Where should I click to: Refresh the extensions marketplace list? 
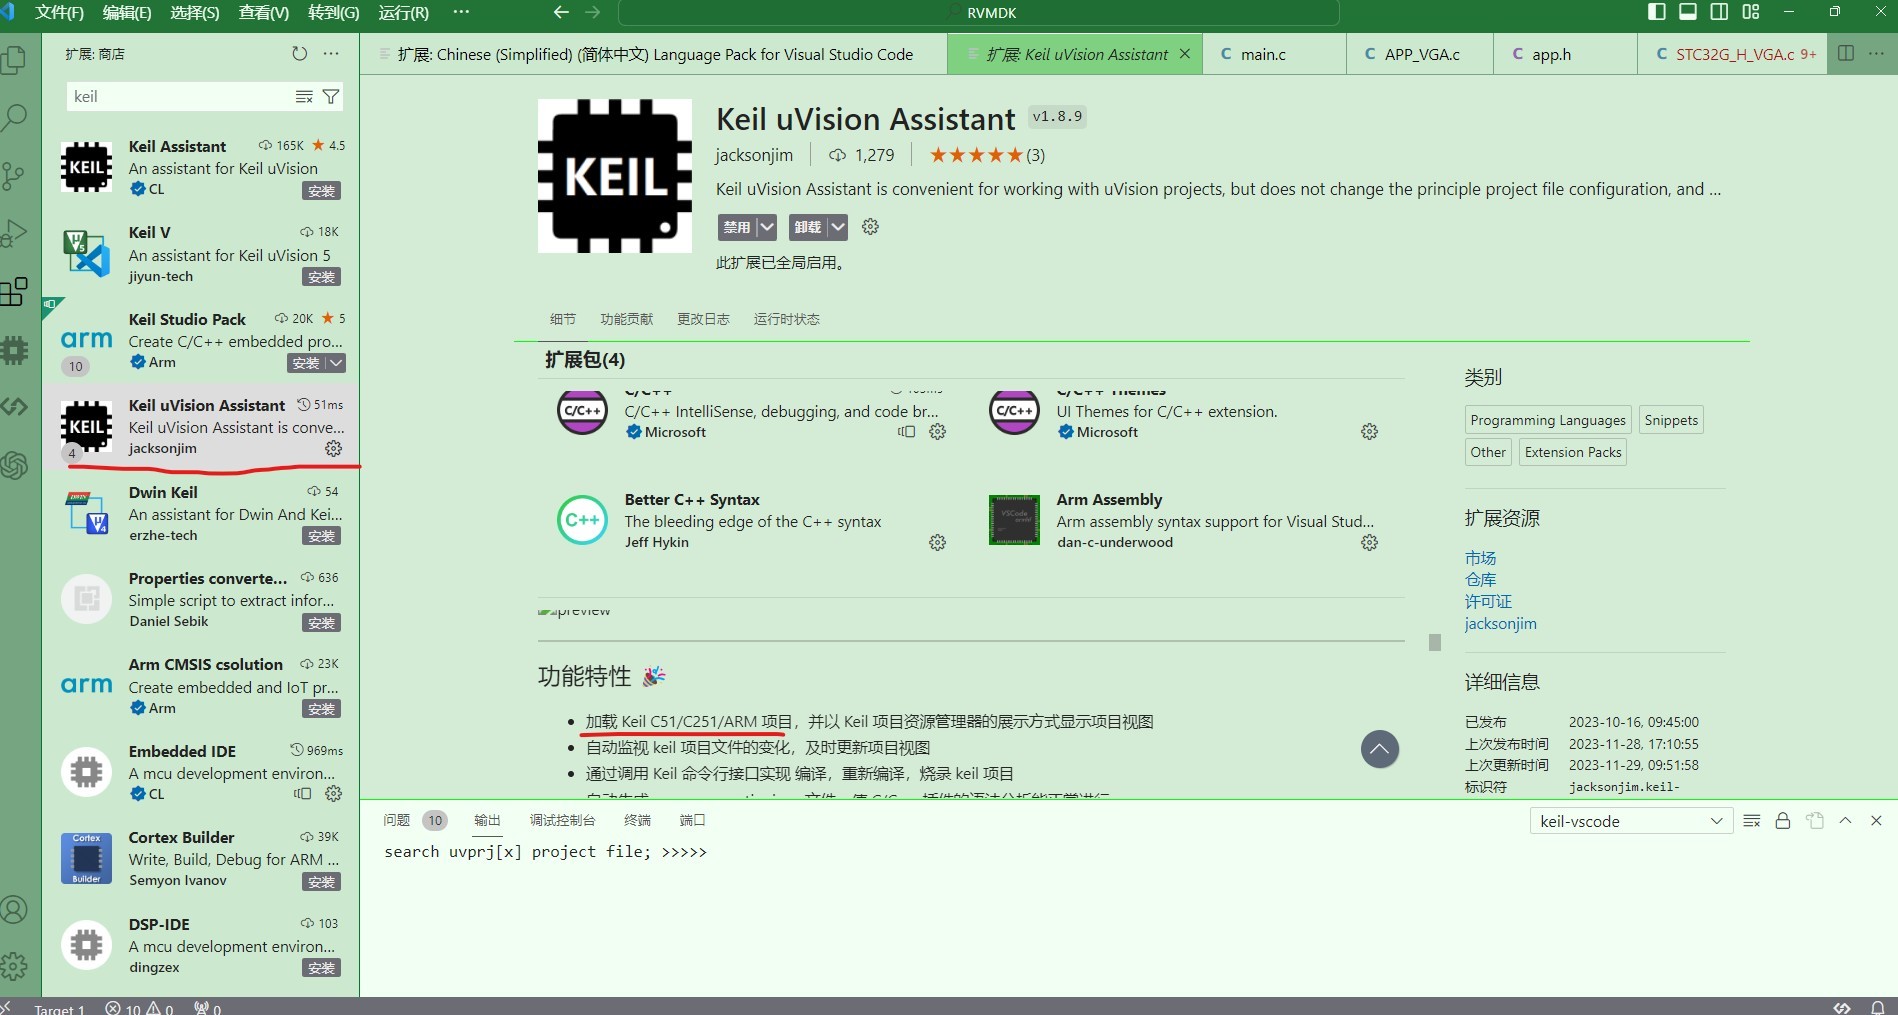point(299,54)
